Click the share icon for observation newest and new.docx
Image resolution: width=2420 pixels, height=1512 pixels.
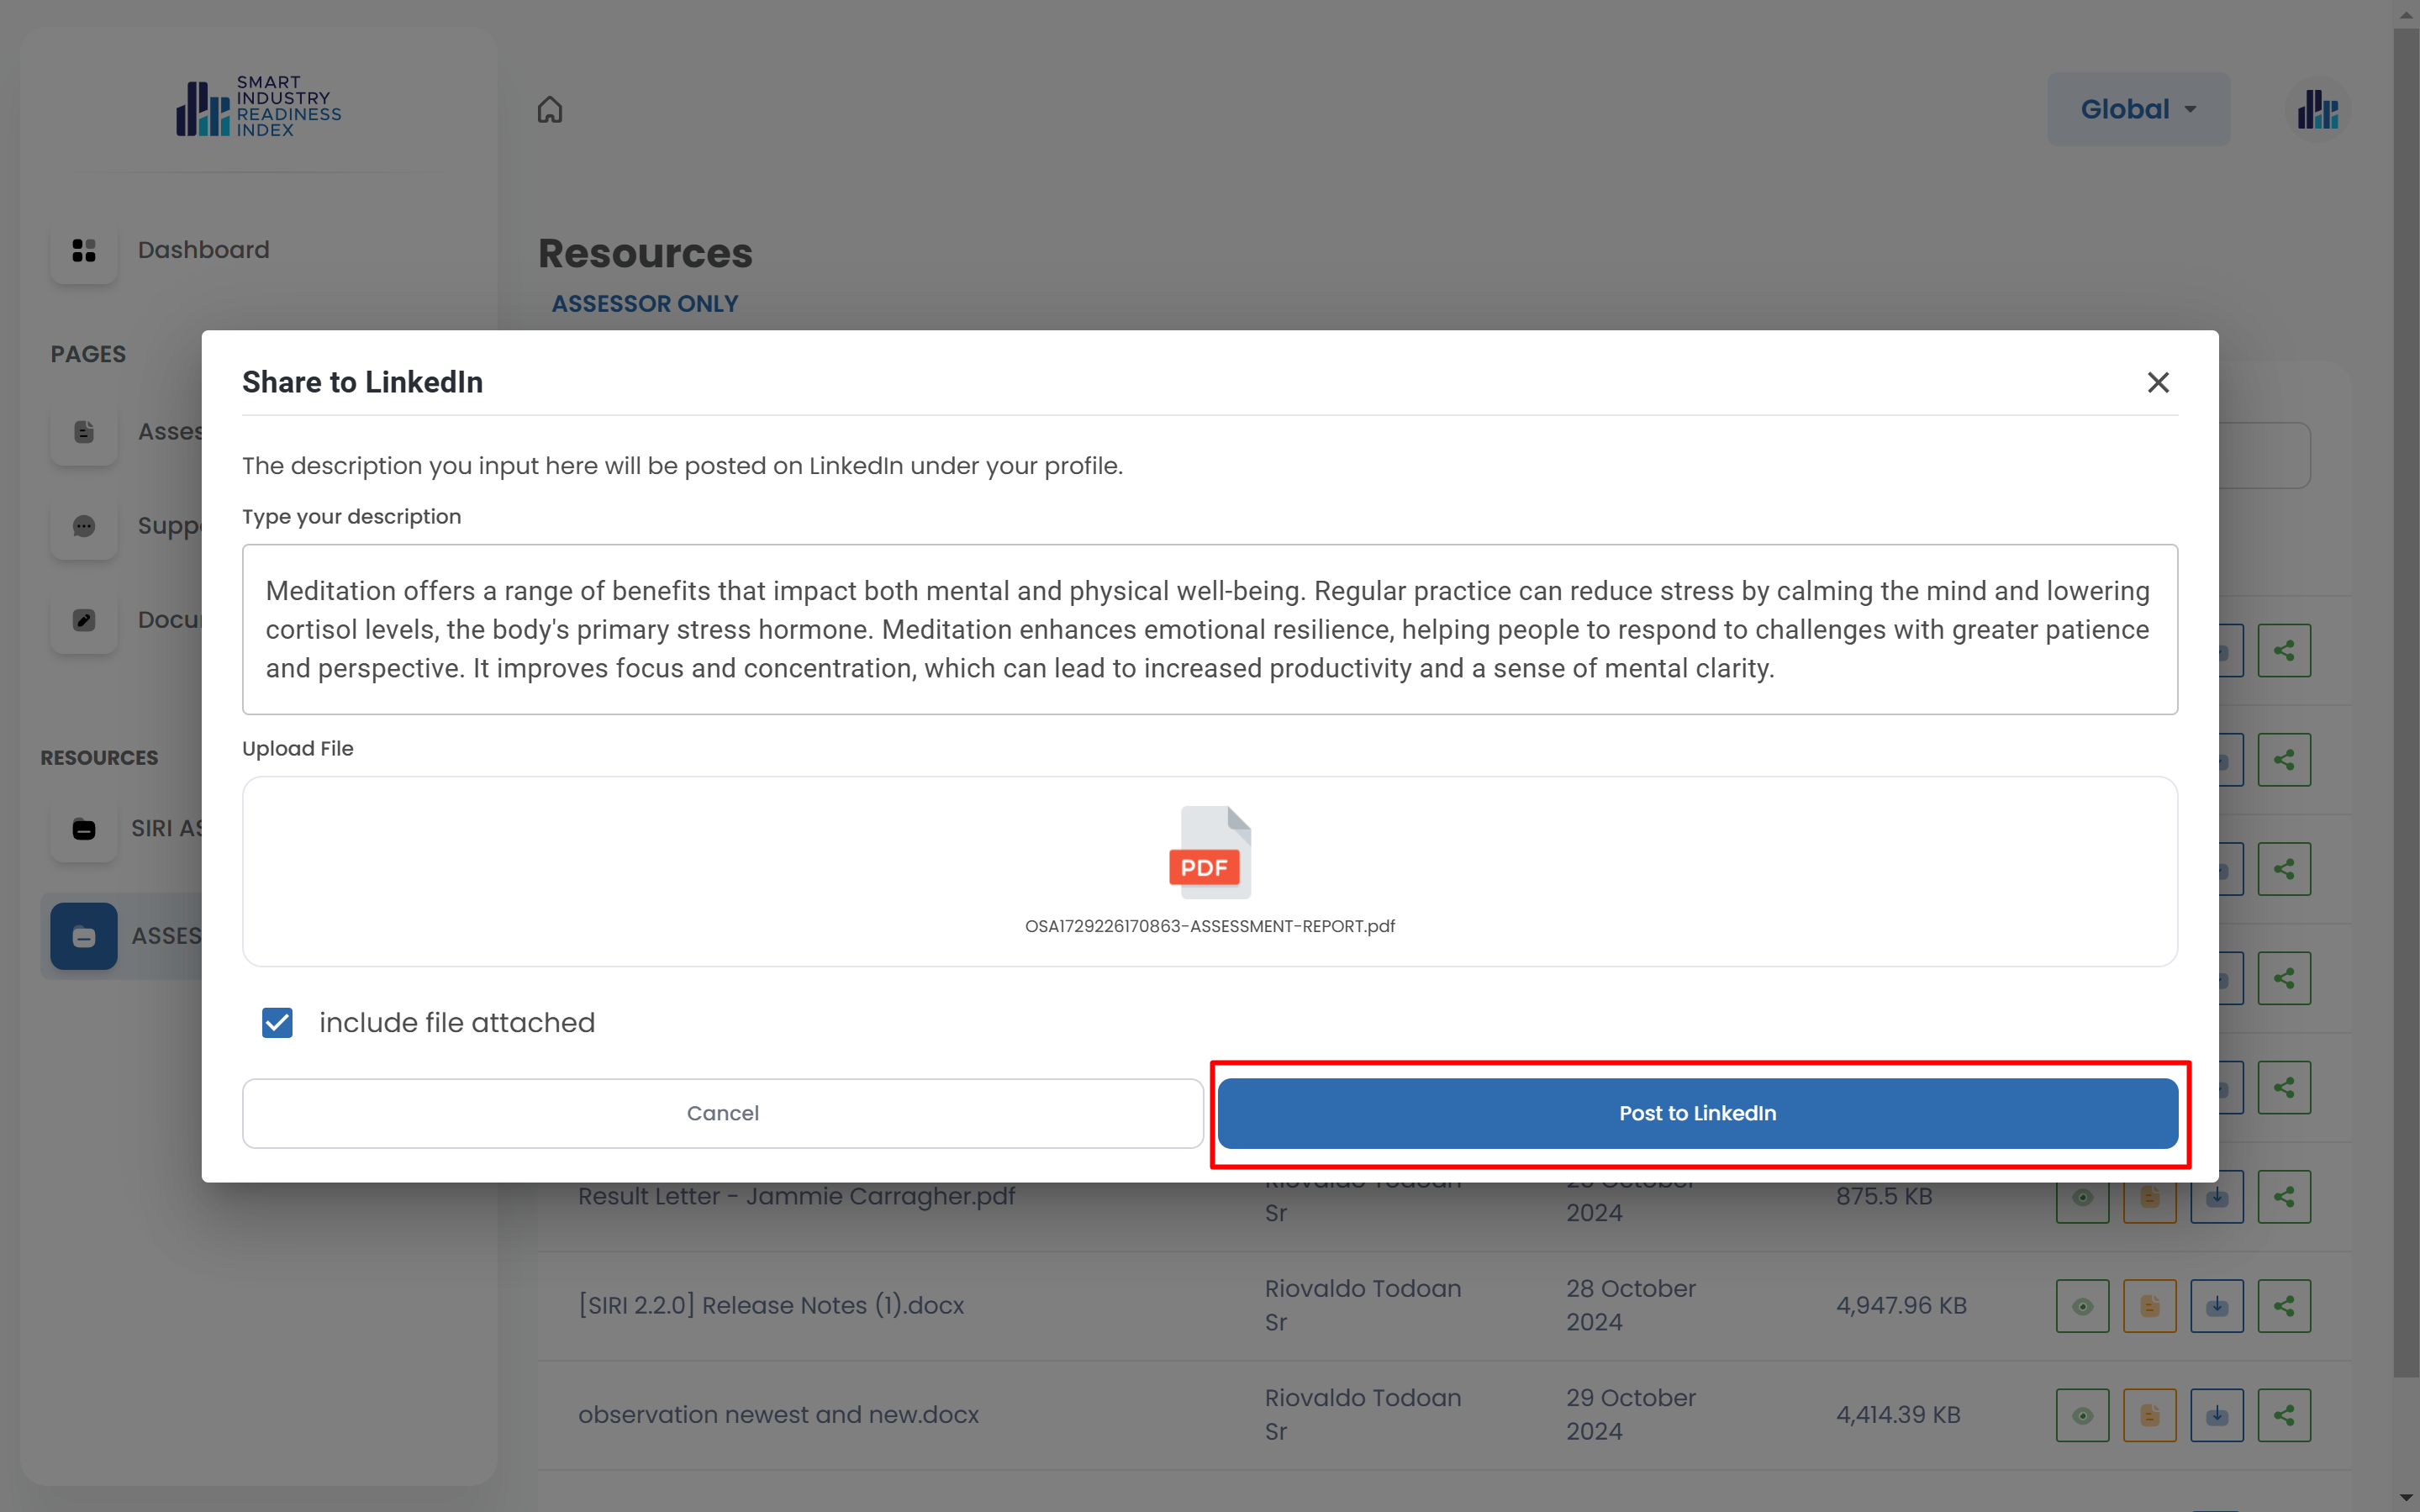[x=2284, y=1415]
